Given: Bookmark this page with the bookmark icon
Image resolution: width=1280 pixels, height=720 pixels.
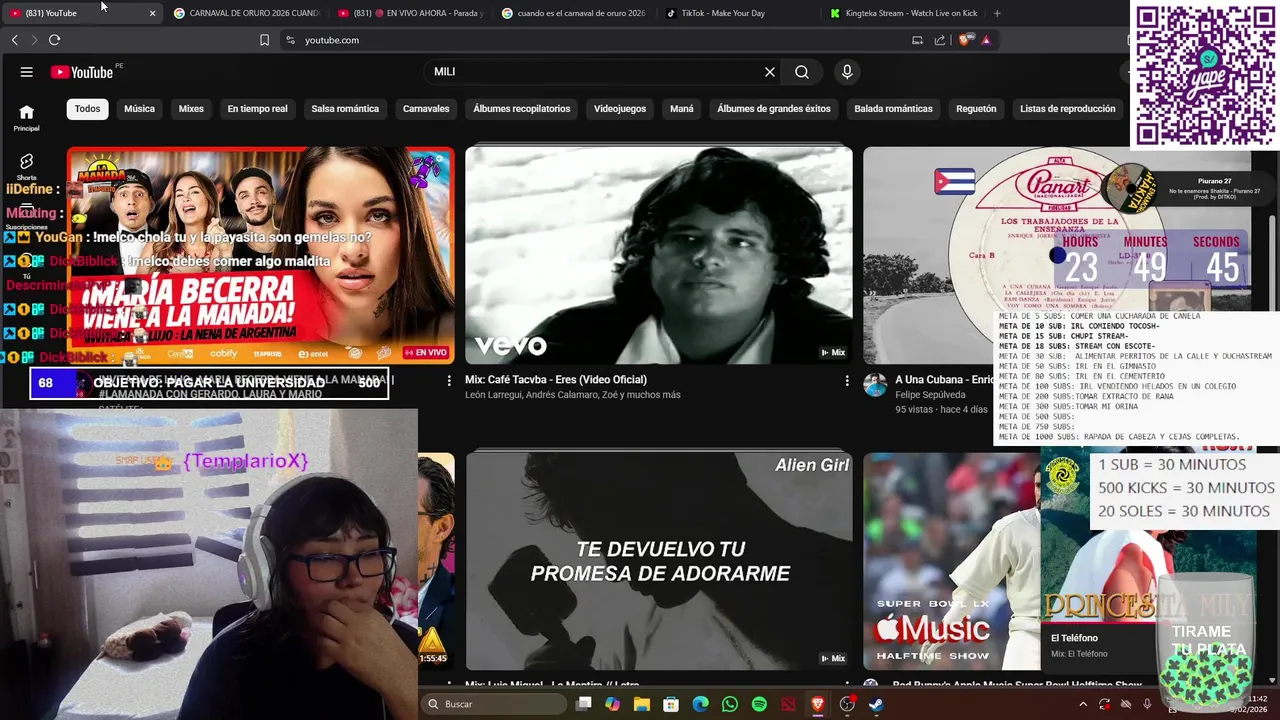Looking at the screenshot, I should 264,40.
